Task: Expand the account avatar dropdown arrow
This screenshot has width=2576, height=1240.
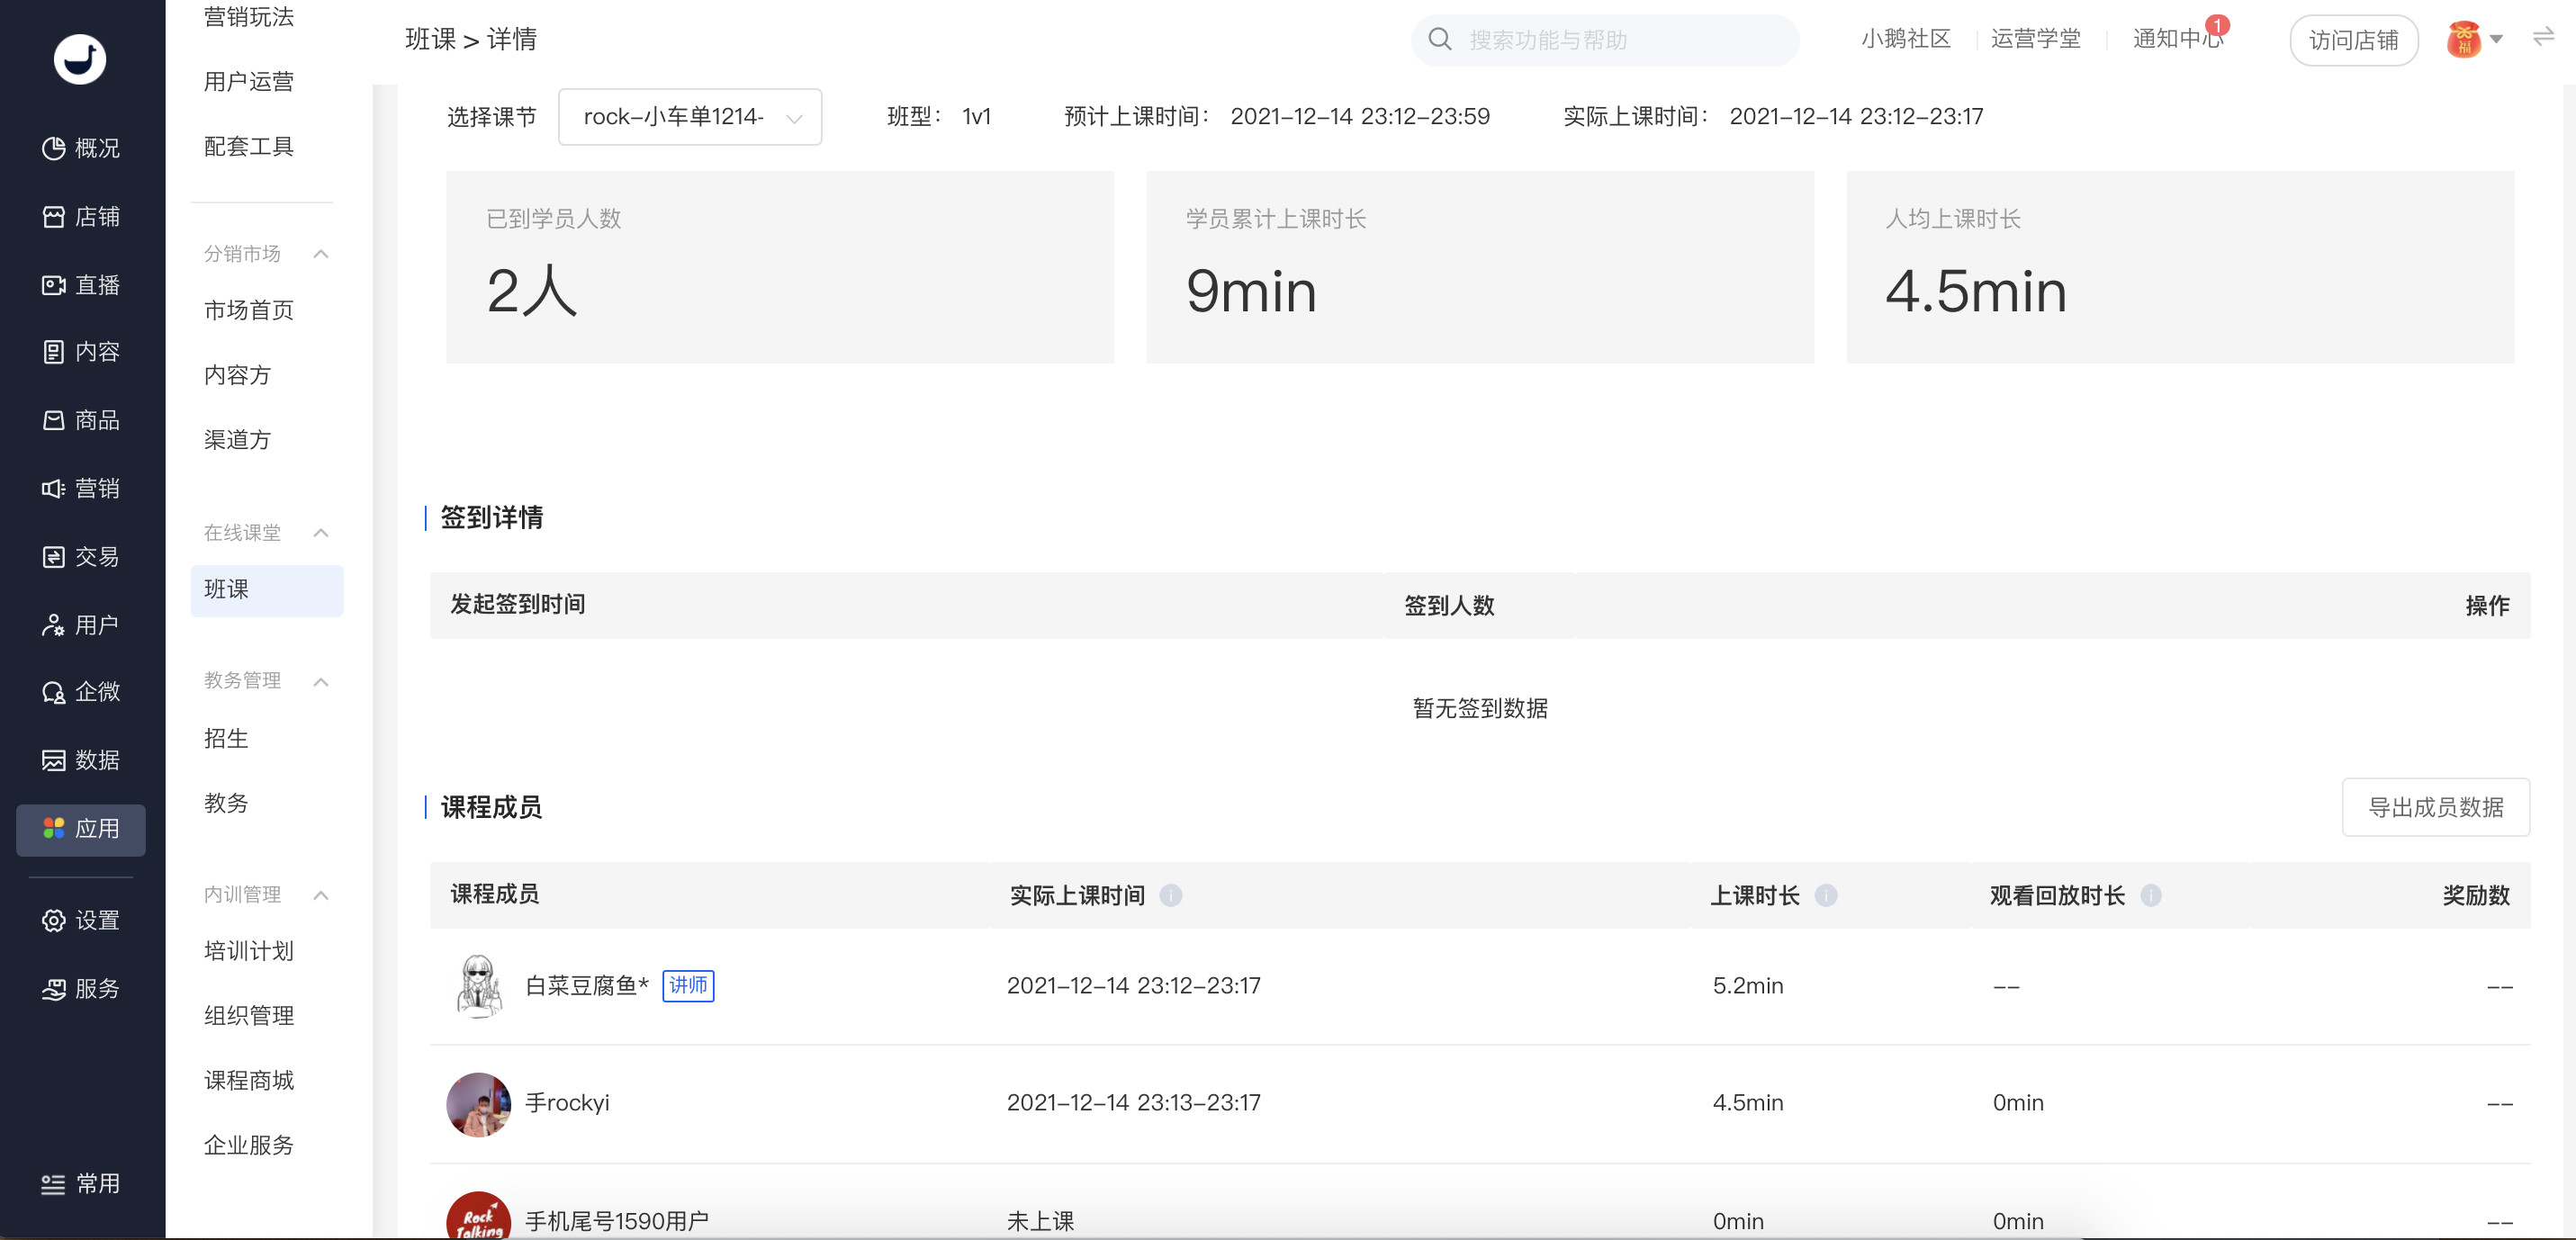Action: coord(2497,40)
